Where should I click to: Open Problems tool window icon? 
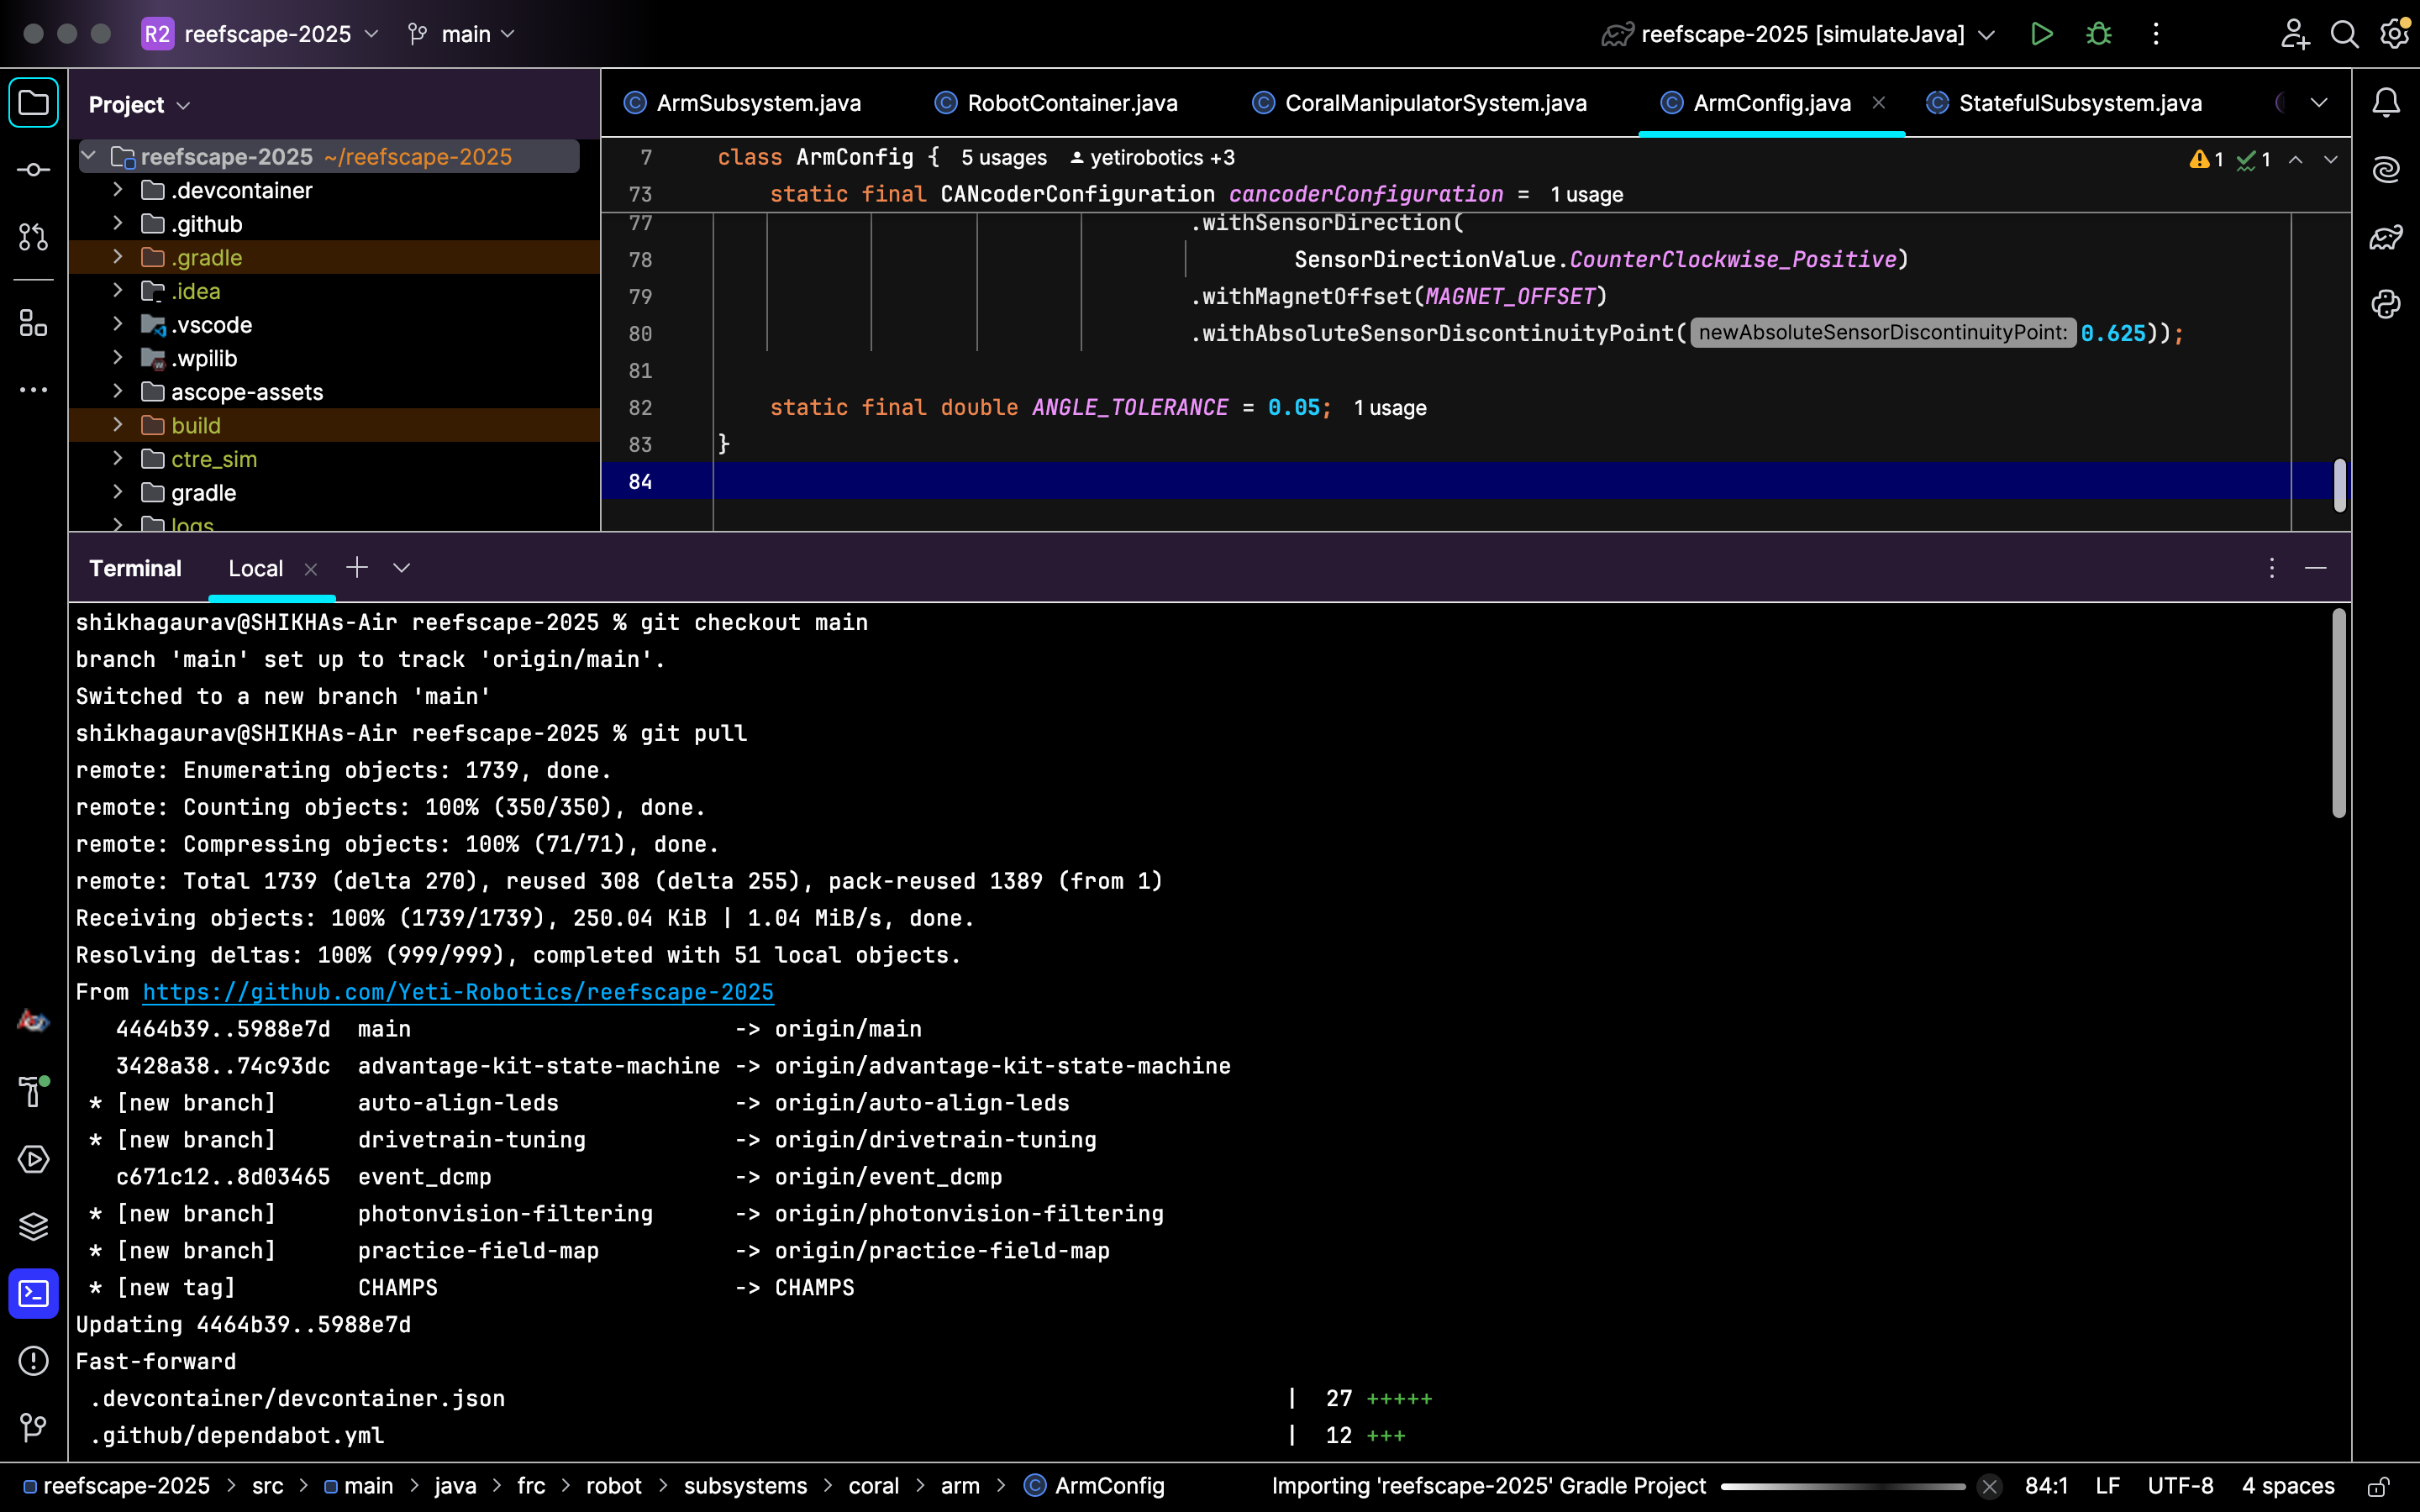(33, 1361)
